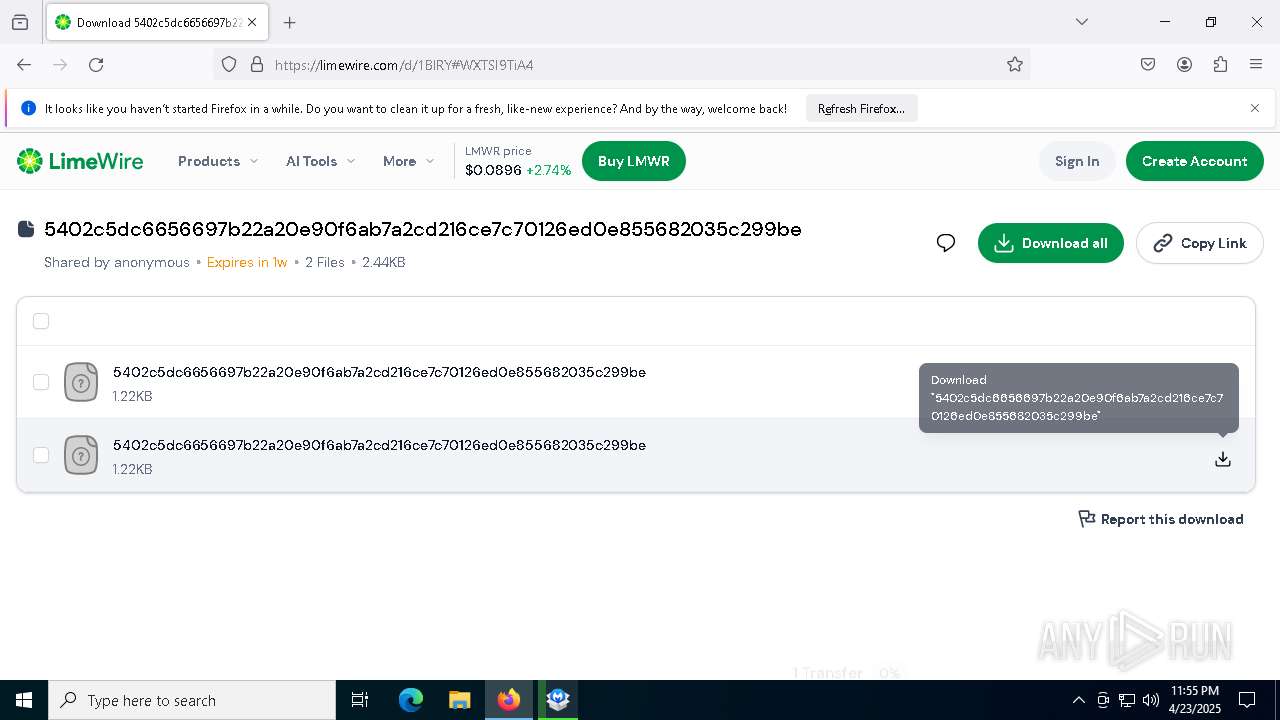
Task: Click the Sign In button
Action: click(1077, 161)
